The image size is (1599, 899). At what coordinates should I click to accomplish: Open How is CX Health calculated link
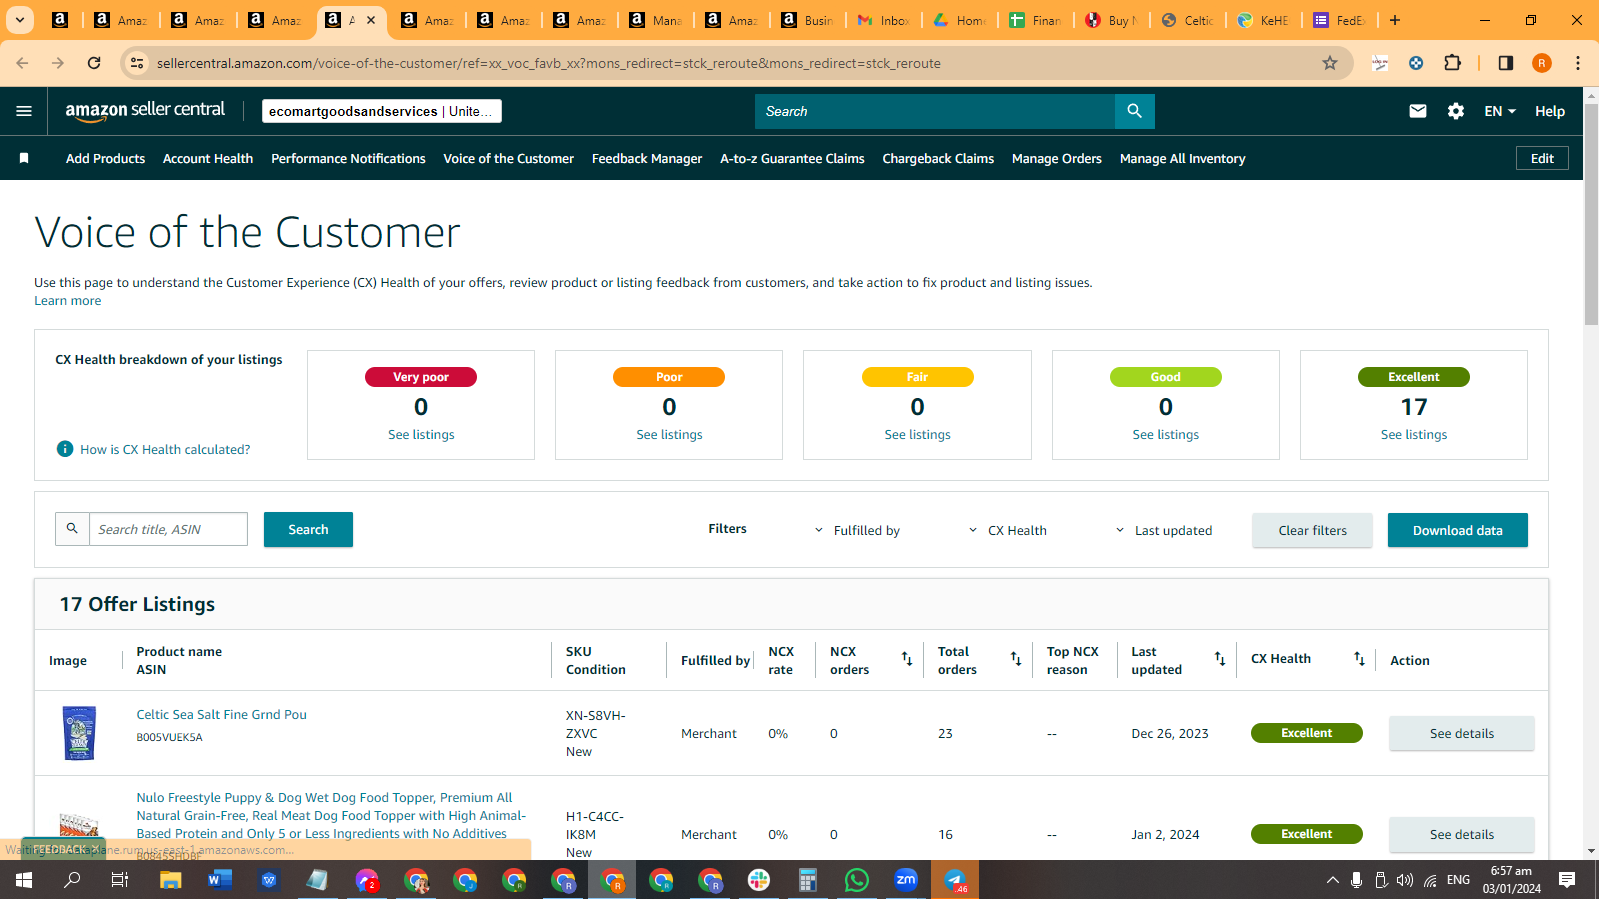[x=165, y=450]
